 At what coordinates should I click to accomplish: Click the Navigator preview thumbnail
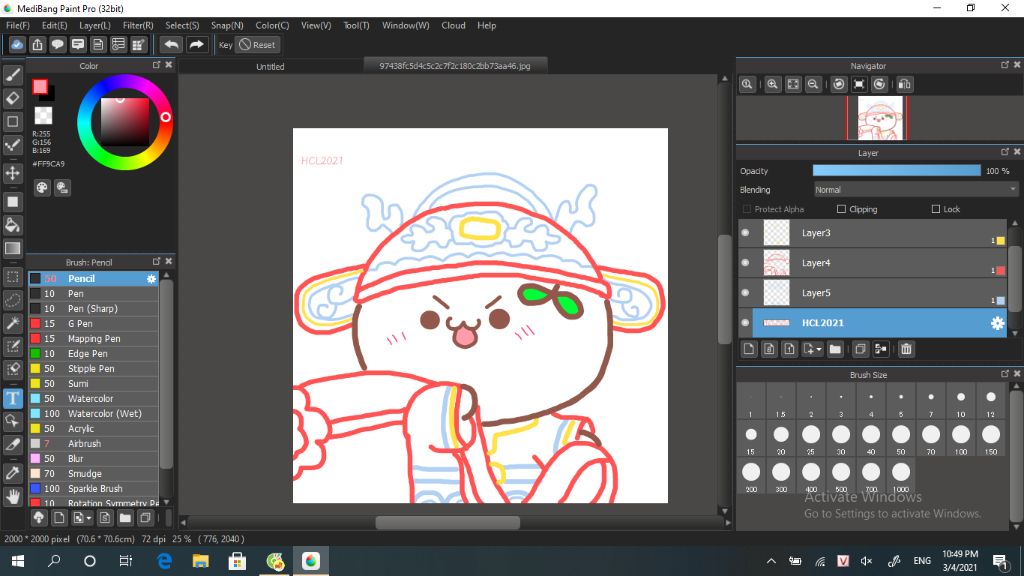tap(880, 118)
